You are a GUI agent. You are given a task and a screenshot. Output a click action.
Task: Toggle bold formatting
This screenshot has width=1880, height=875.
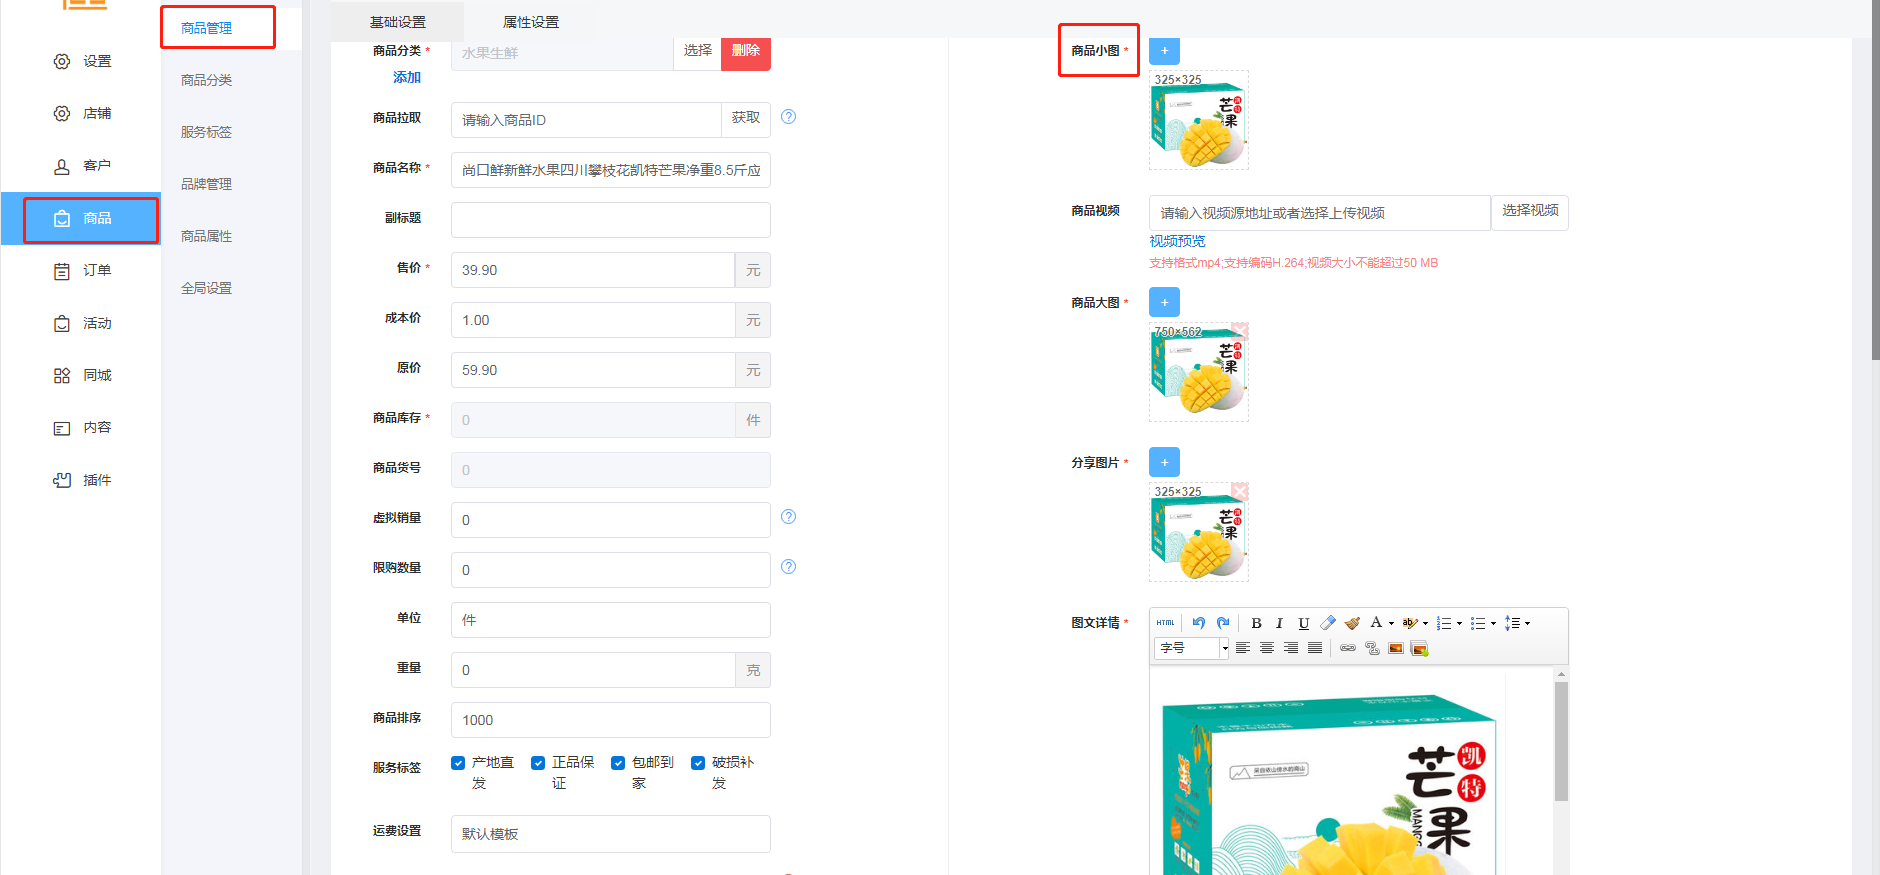1256,623
